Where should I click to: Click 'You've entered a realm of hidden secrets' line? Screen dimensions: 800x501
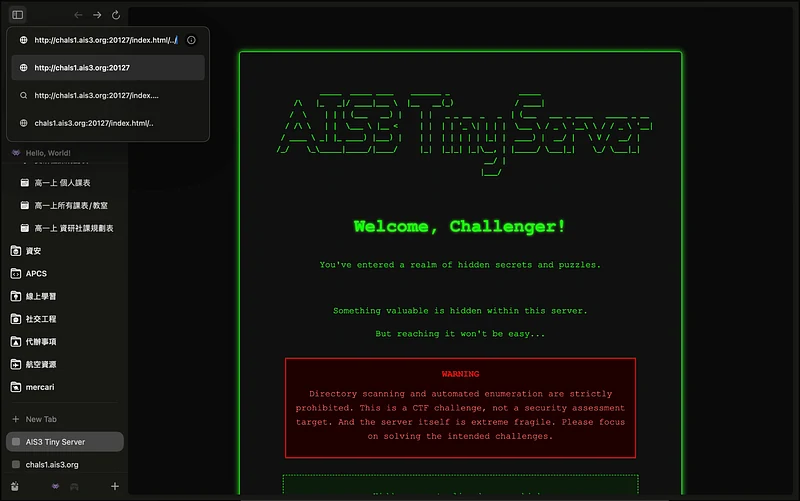(460, 265)
